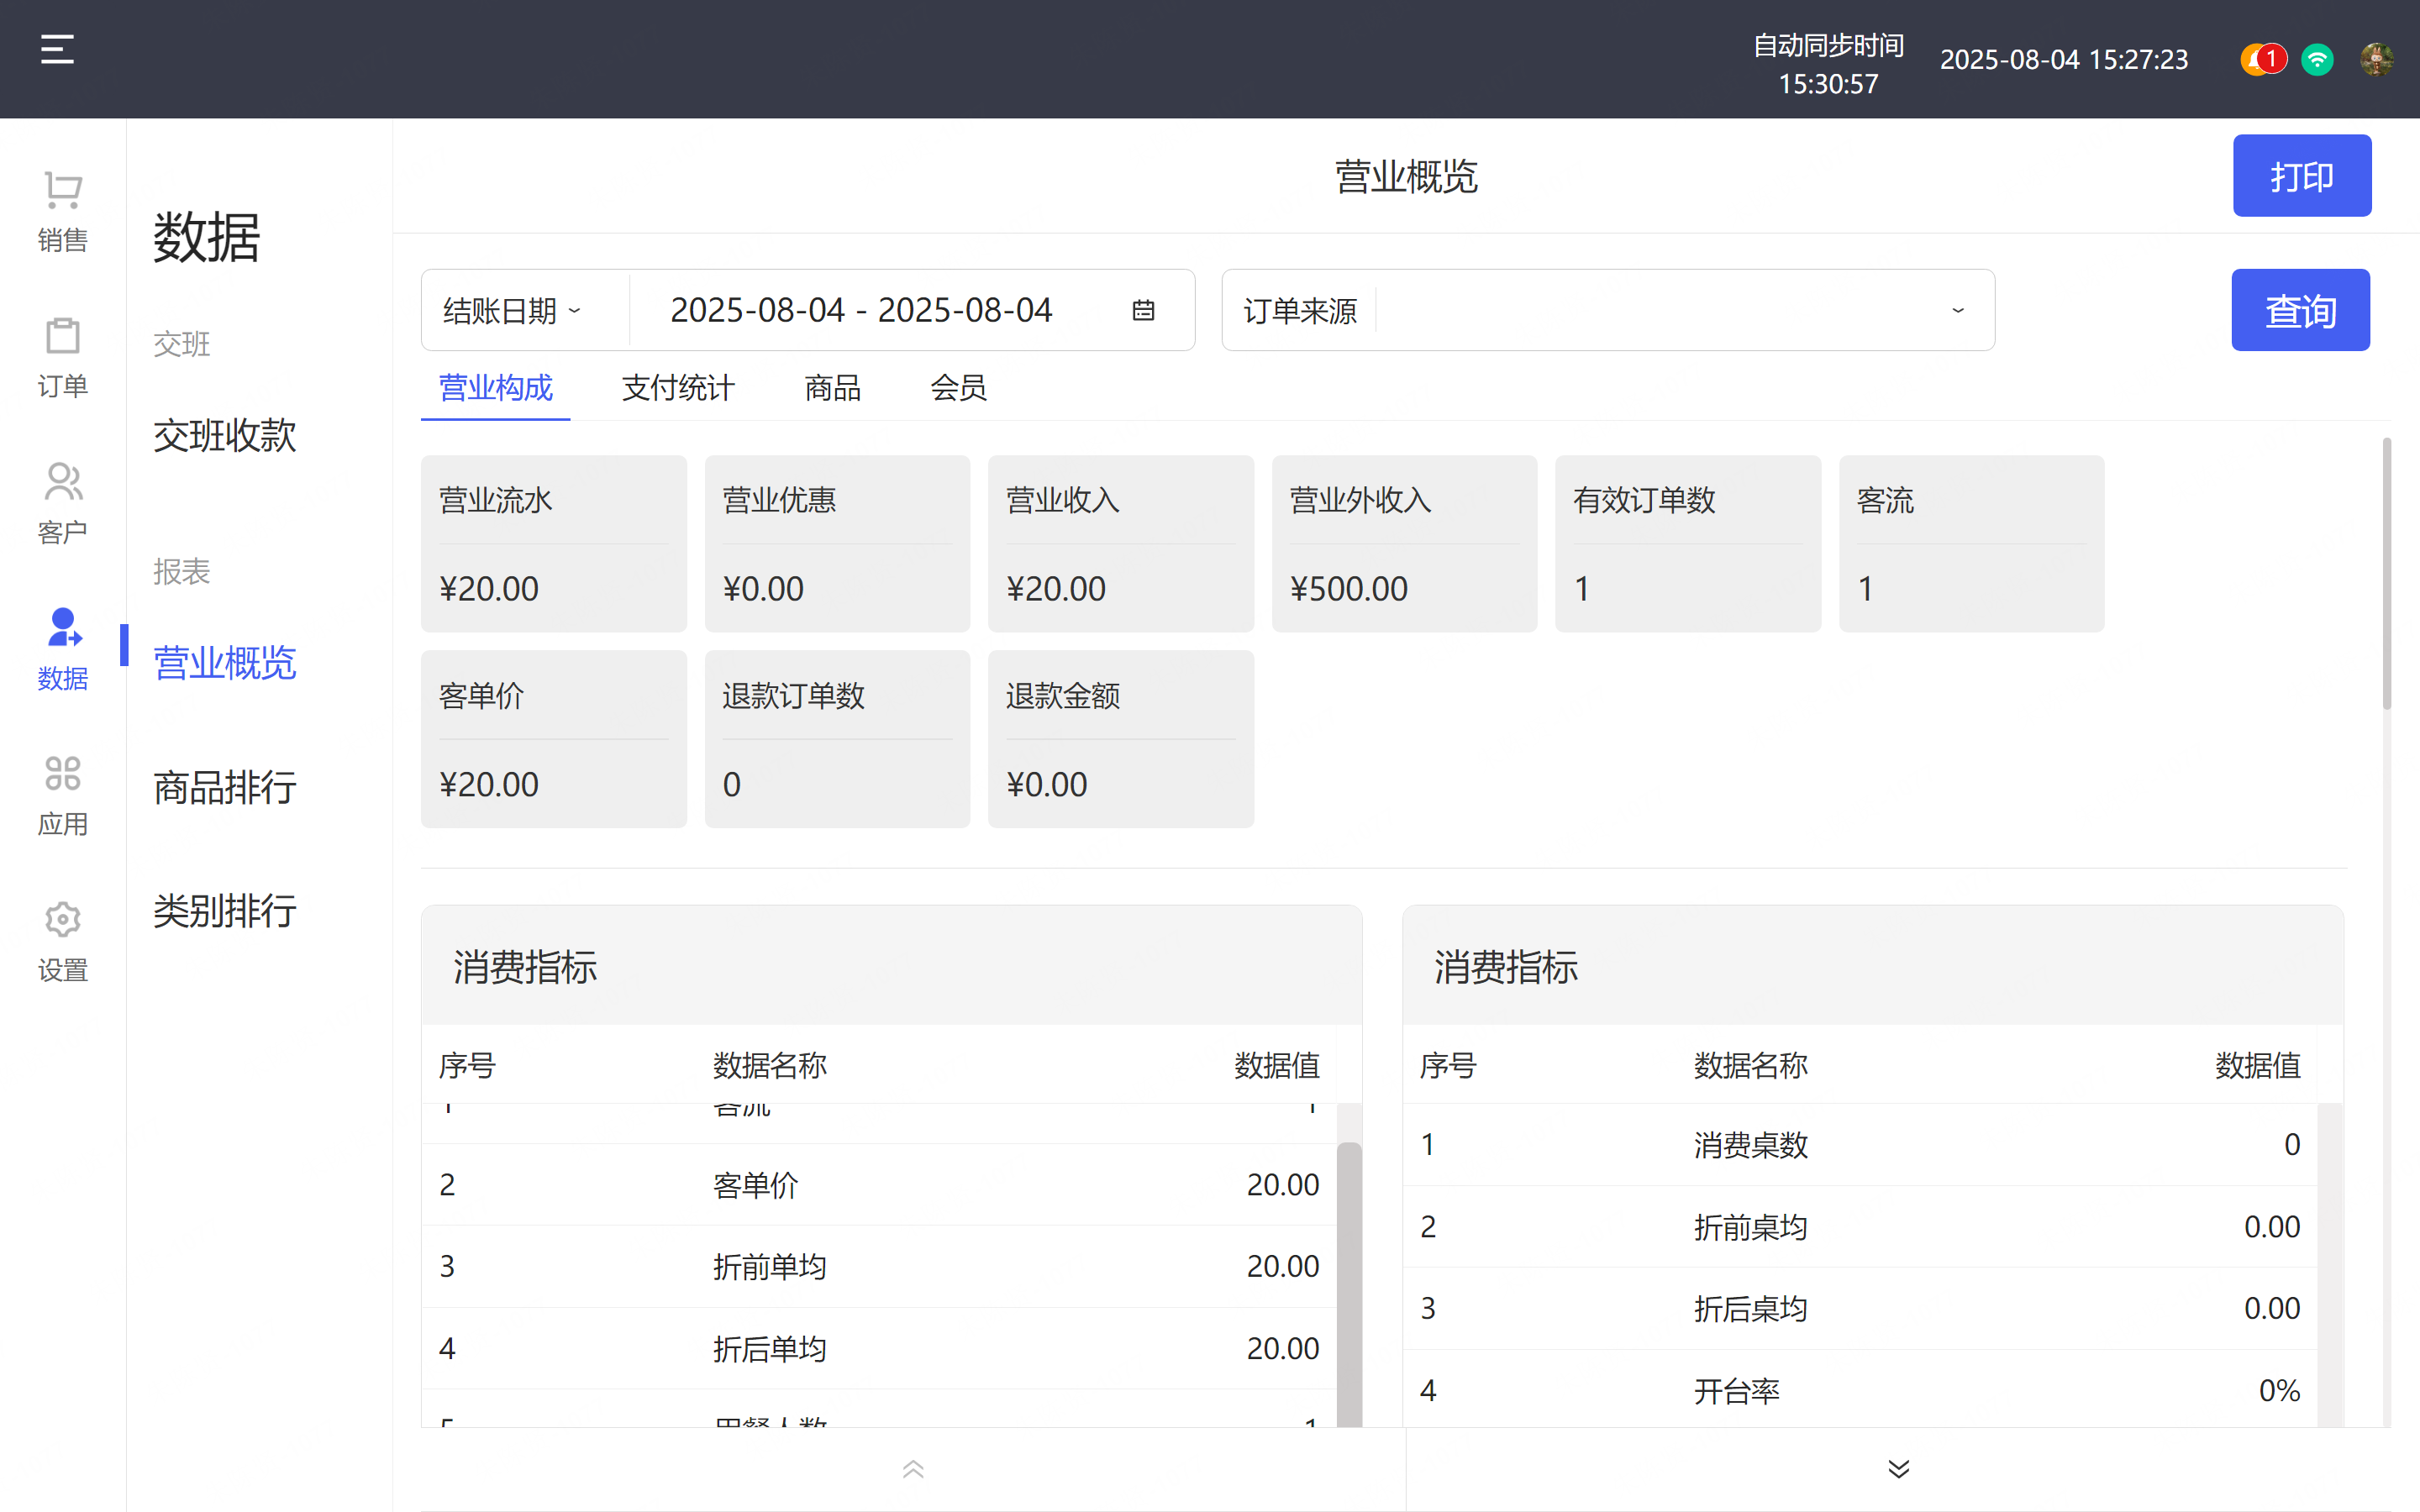This screenshot has height=1512, width=2420.
Task: Click the main page vertical scrollbar
Action: click(2386, 572)
